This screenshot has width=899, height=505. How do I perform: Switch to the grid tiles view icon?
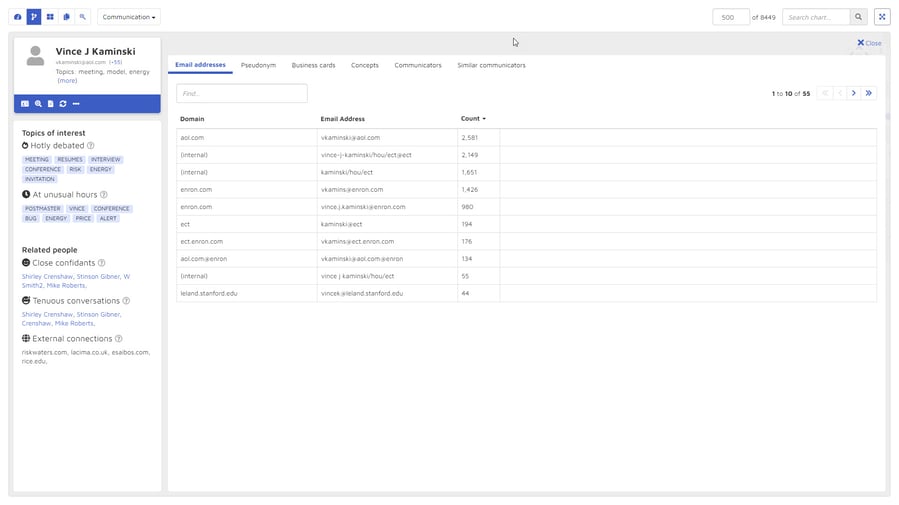(50, 17)
